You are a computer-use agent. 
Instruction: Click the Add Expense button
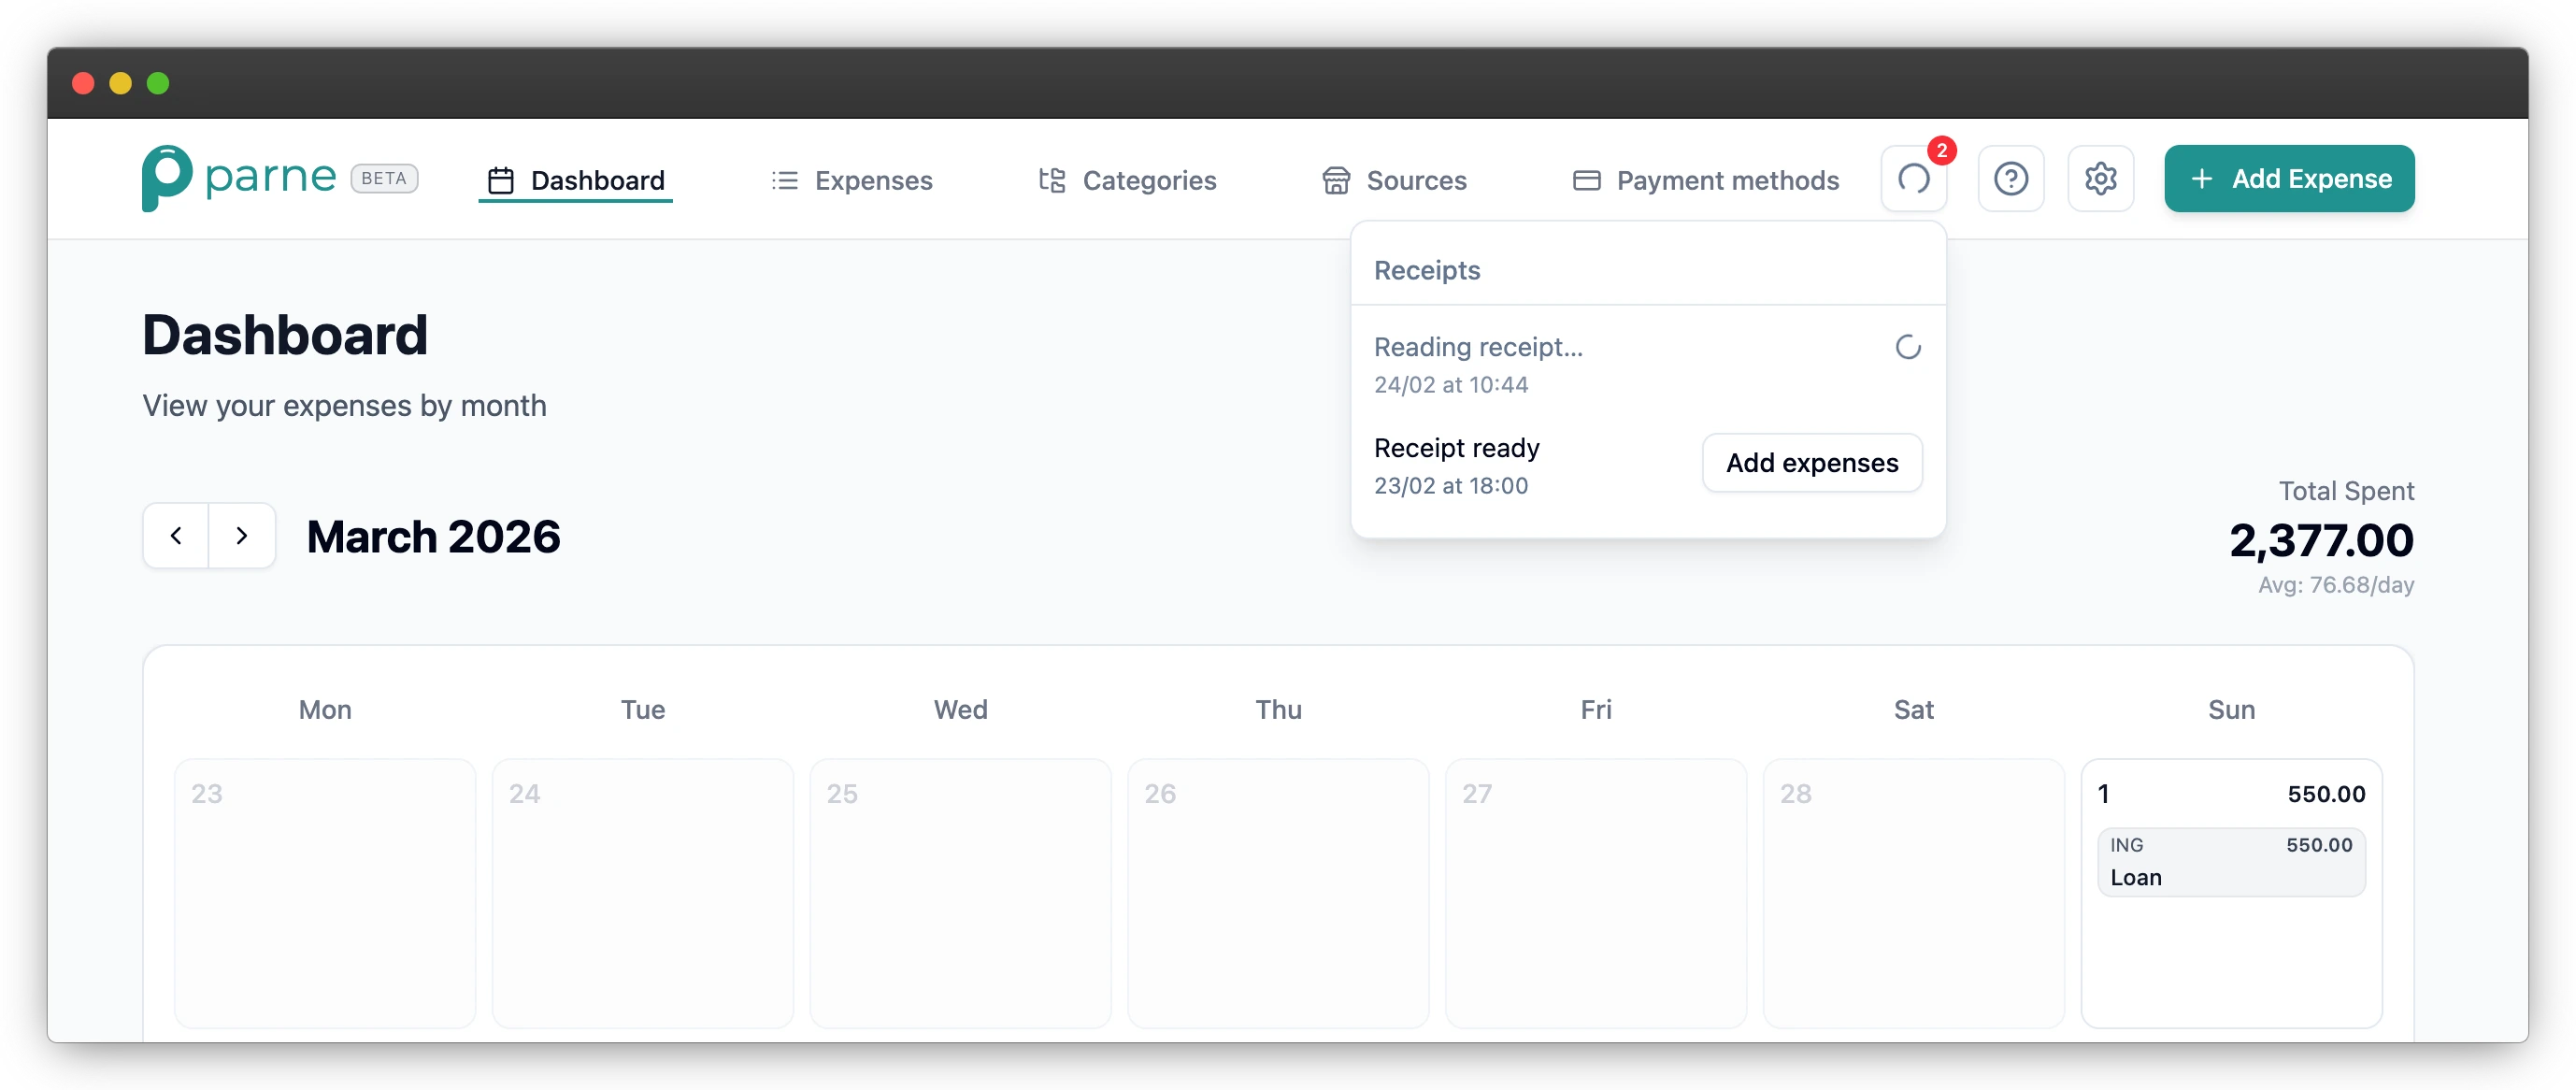pyautogui.click(x=2288, y=178)
